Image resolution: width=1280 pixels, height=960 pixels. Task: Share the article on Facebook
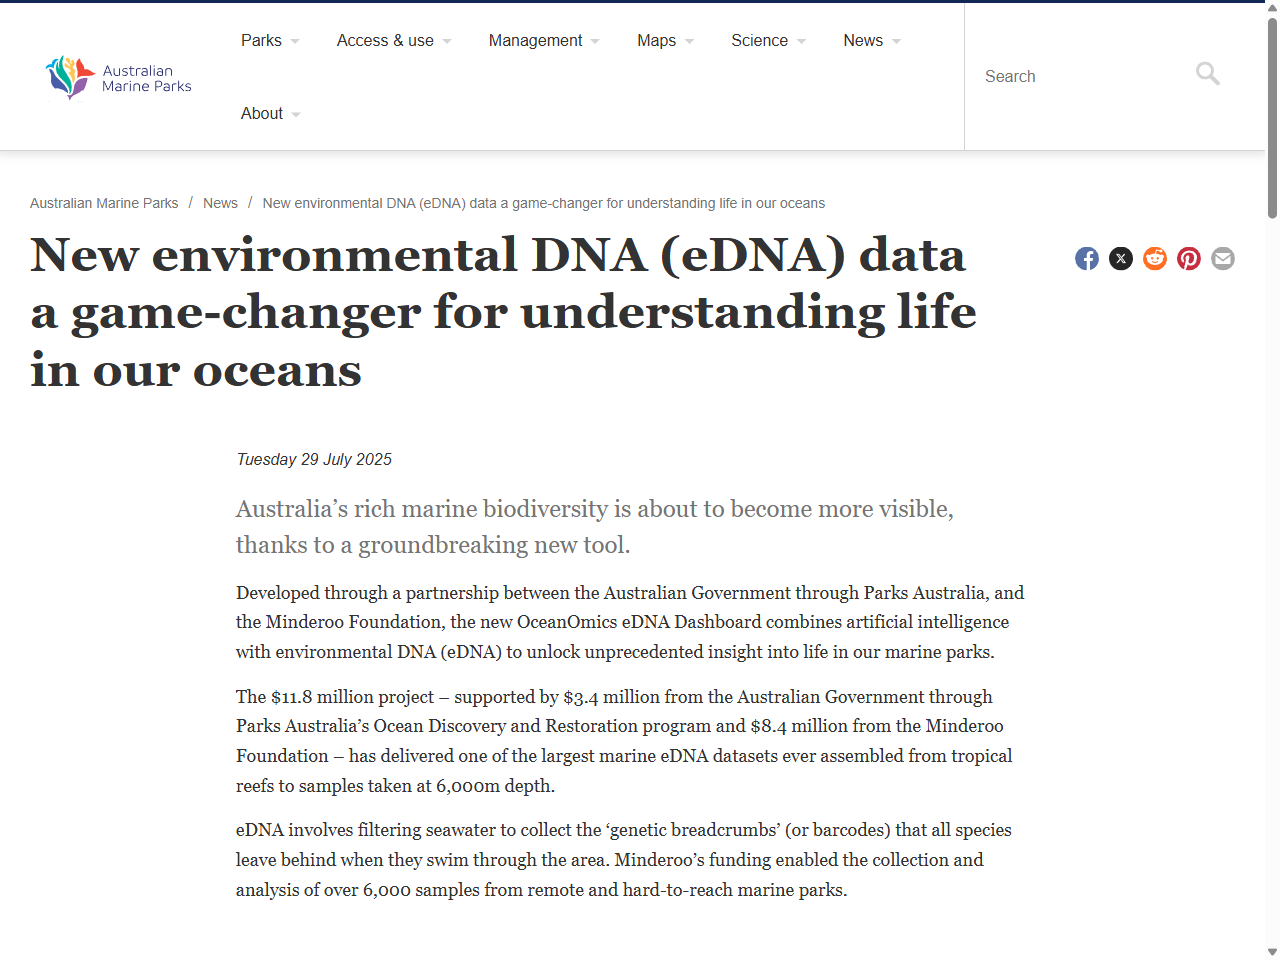coord(1087,258)
